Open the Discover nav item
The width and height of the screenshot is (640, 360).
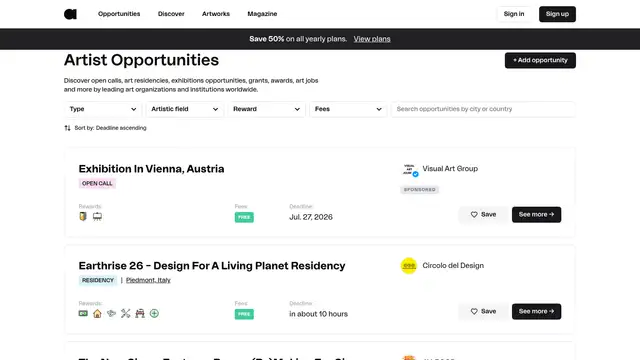(171, 14)
